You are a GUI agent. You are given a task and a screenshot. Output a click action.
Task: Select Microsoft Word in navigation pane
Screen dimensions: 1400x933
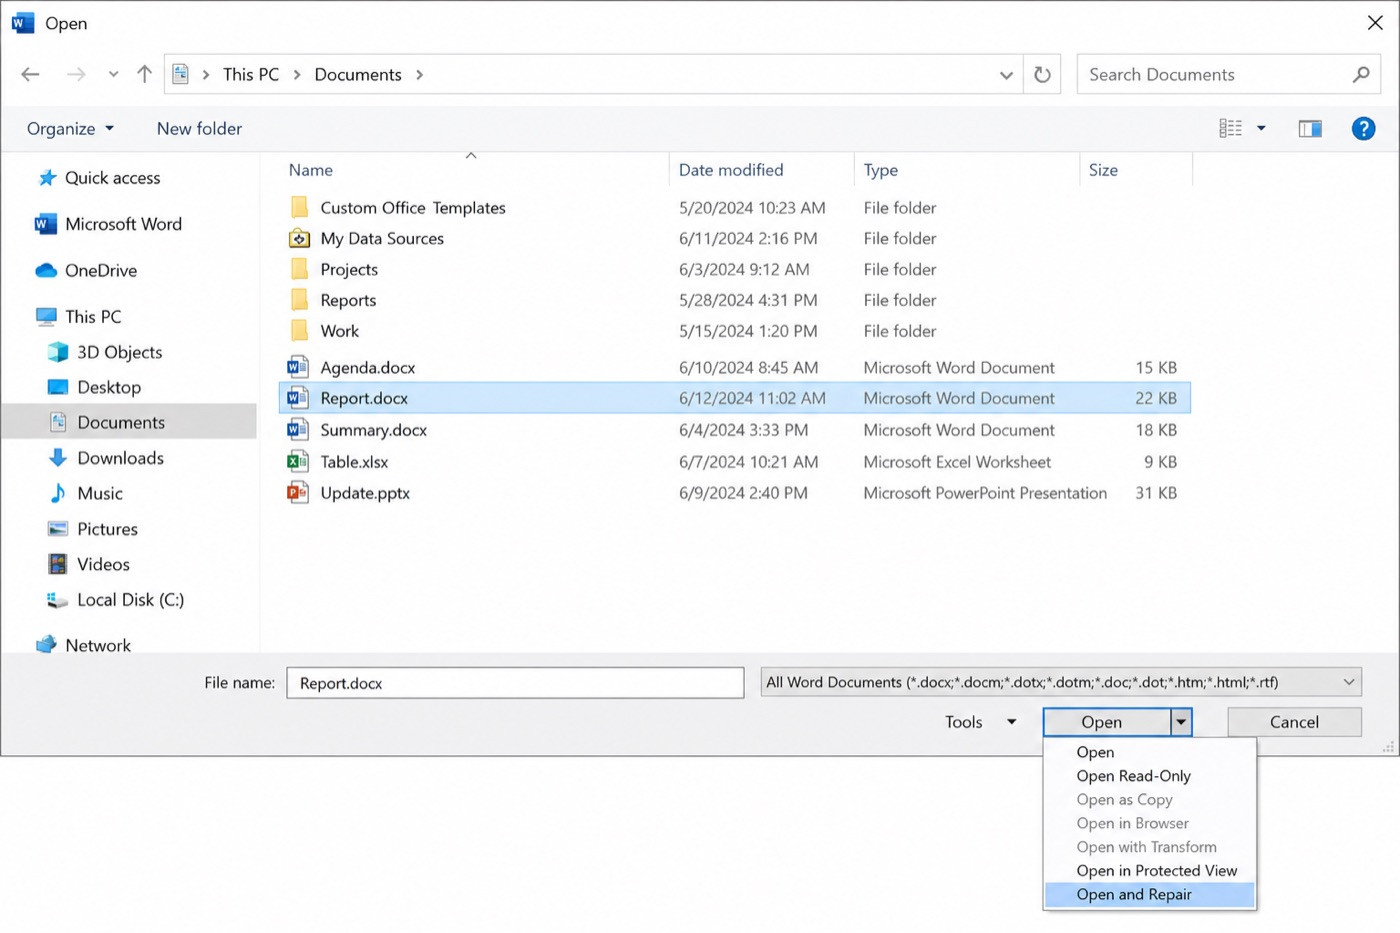[108, 224]
